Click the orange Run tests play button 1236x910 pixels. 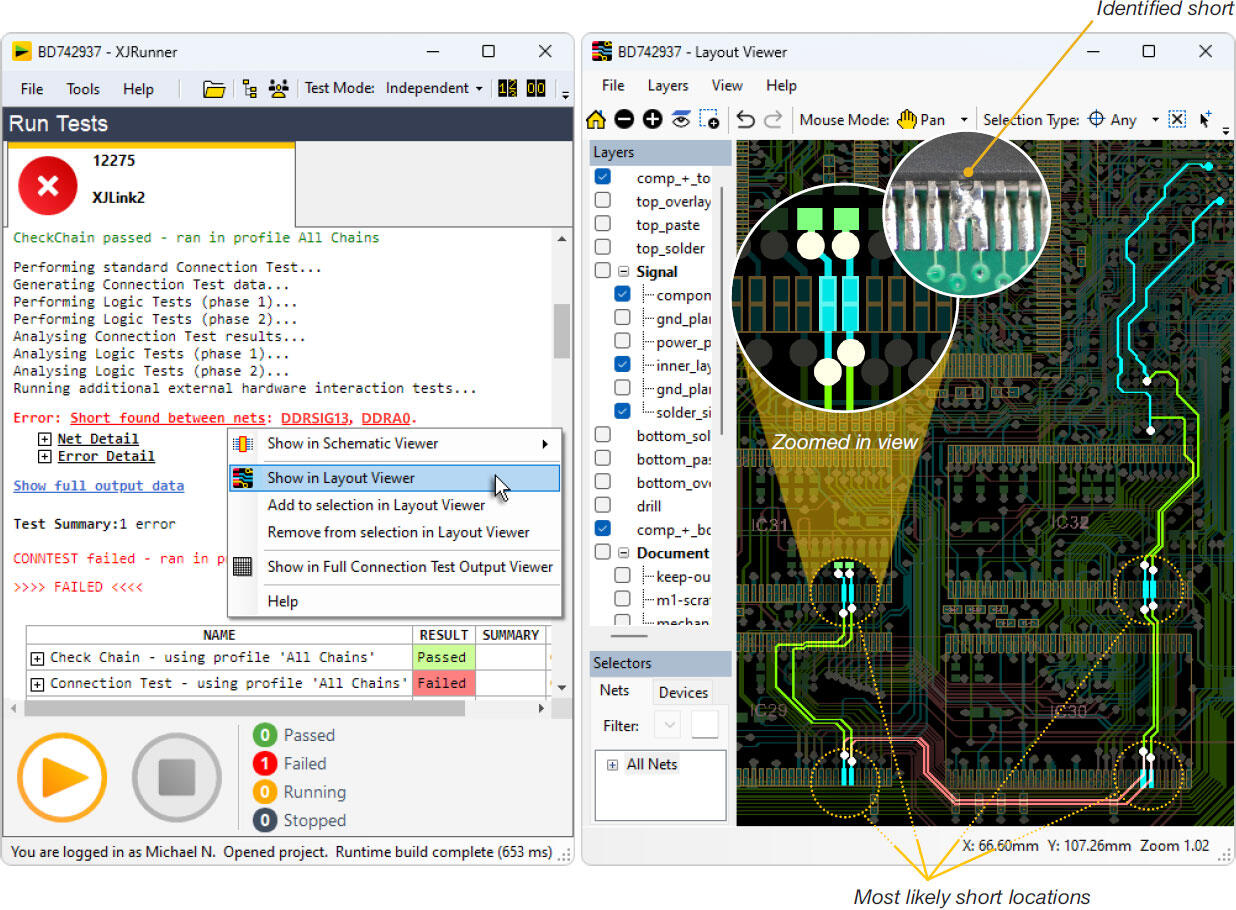click(61, 778)
